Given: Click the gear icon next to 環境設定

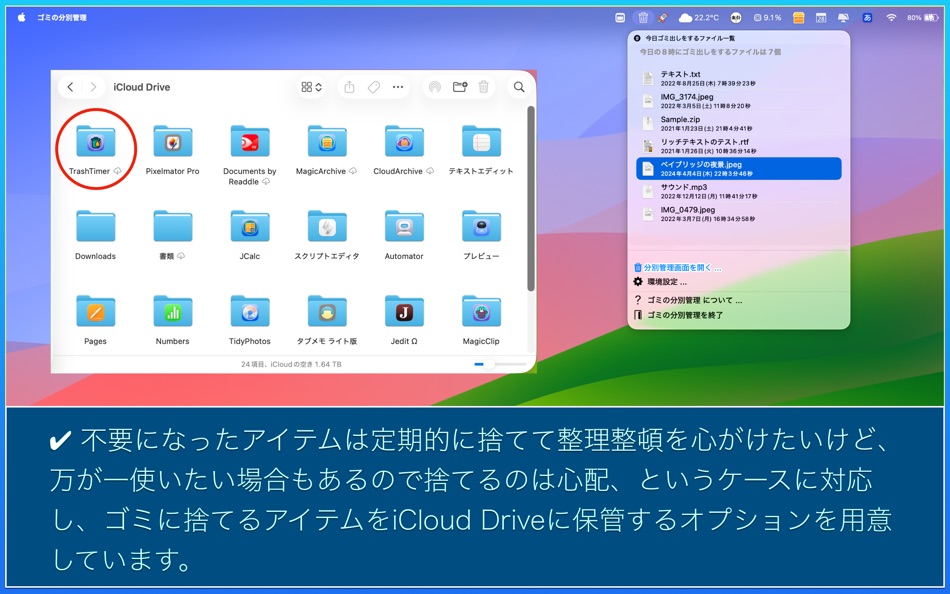Looking at the screenshot, I should [637, 281].
